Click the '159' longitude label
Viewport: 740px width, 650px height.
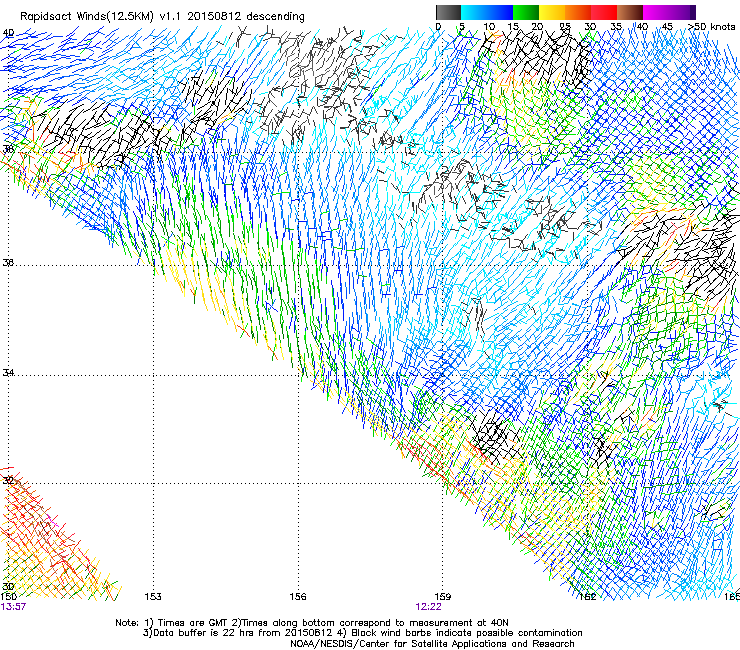(x=443, y=597)
